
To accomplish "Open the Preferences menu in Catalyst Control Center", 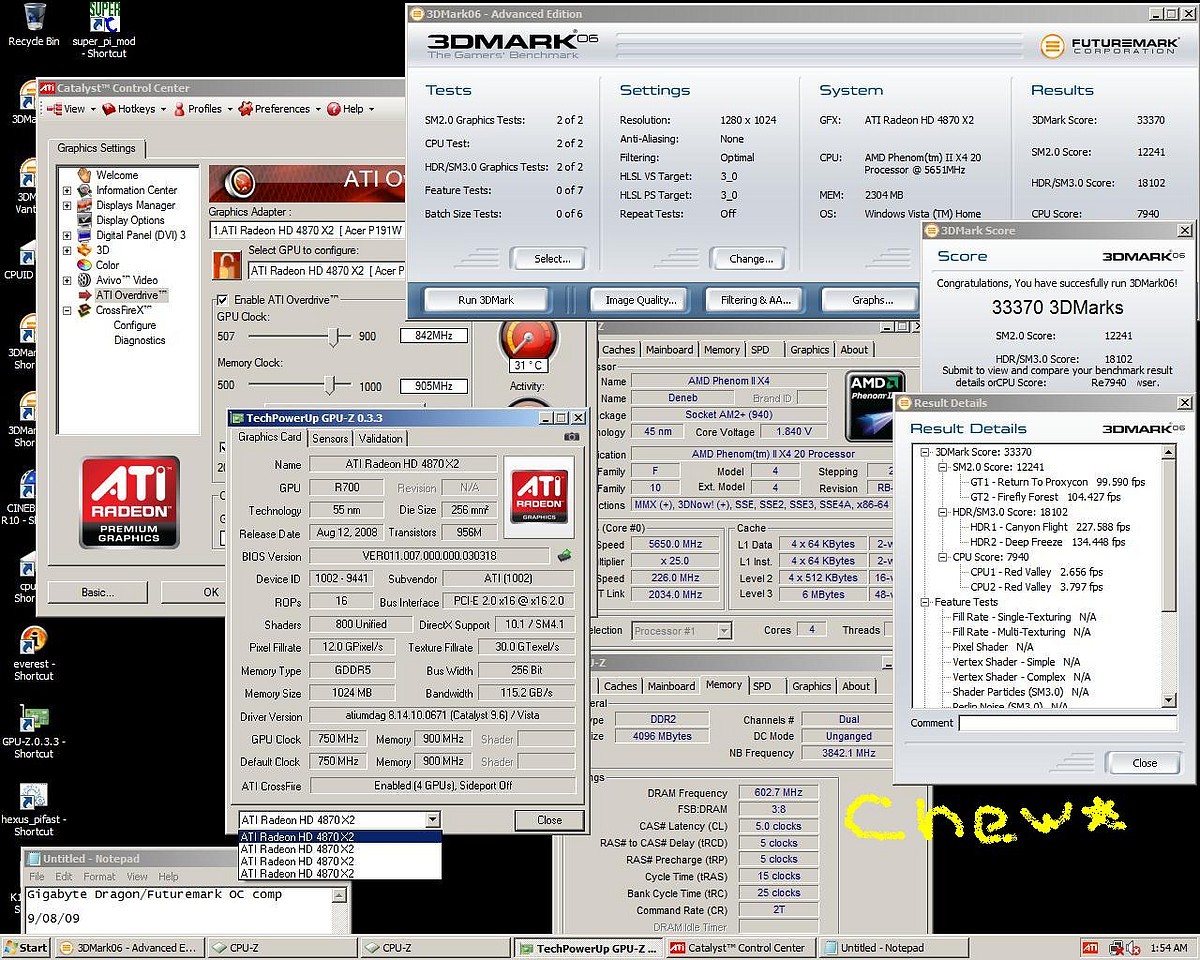I will (281, 109).
